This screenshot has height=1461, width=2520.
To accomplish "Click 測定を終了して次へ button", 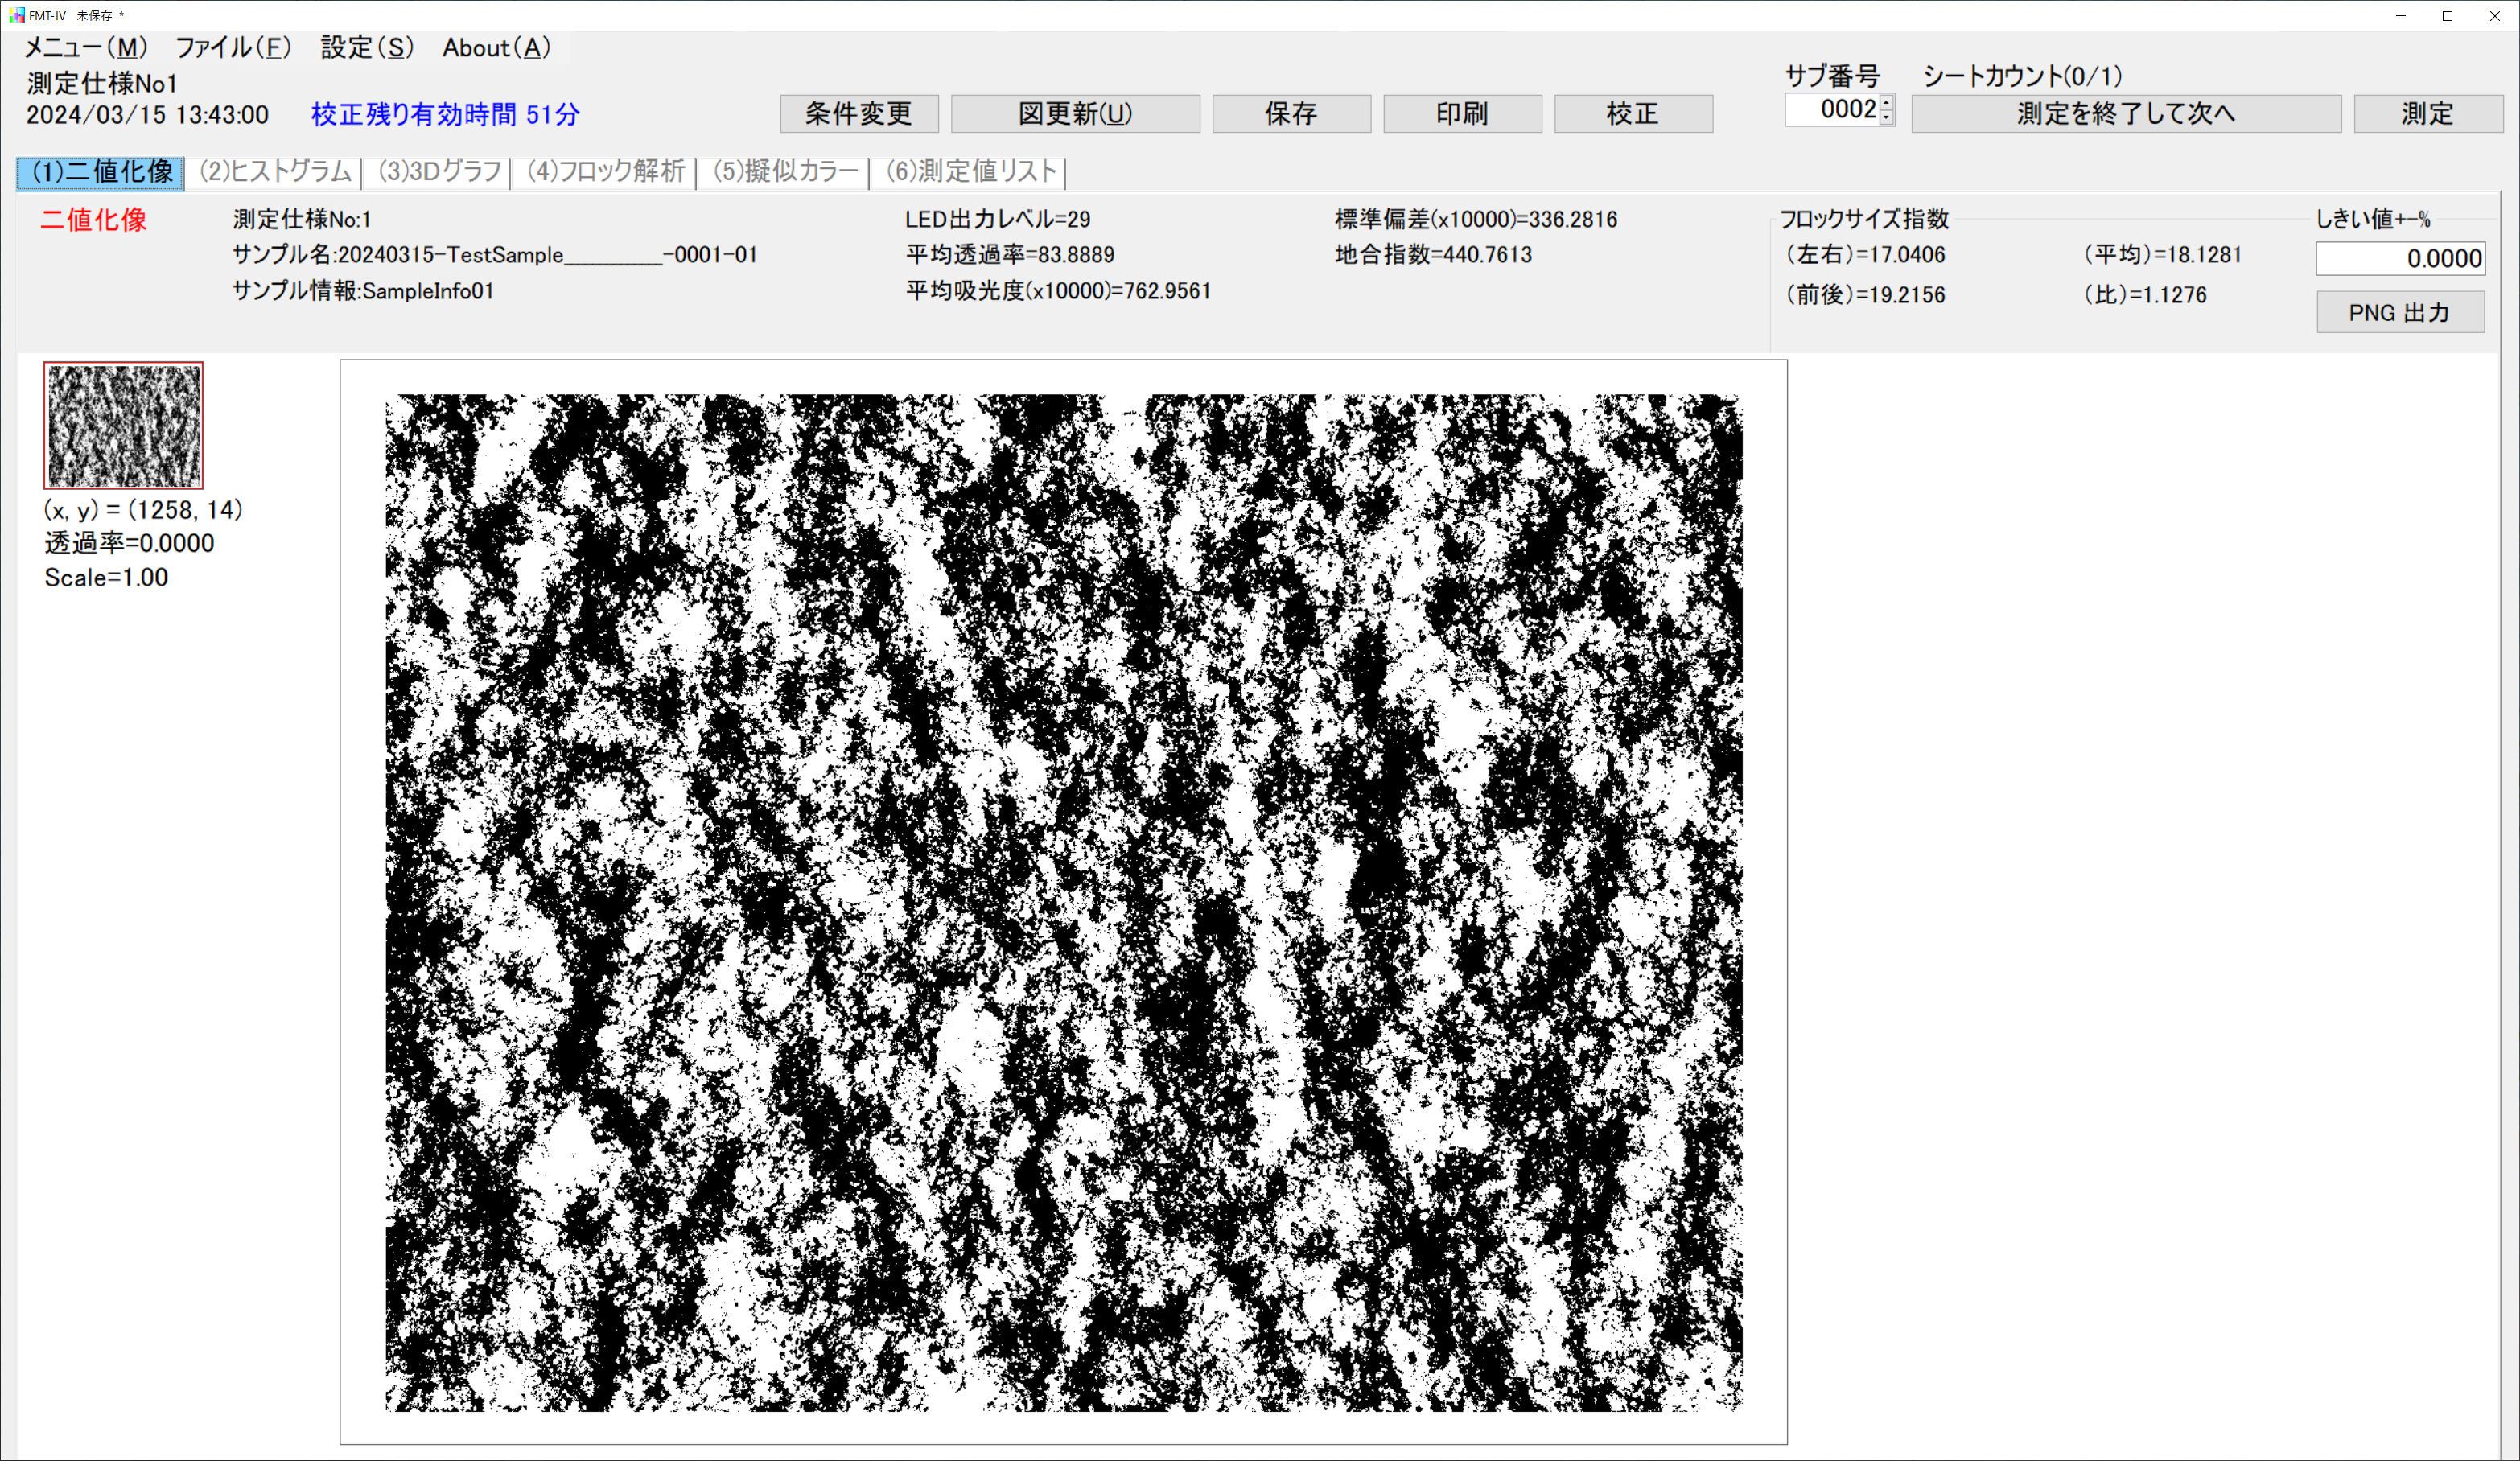I will (x=2126, y=113).
